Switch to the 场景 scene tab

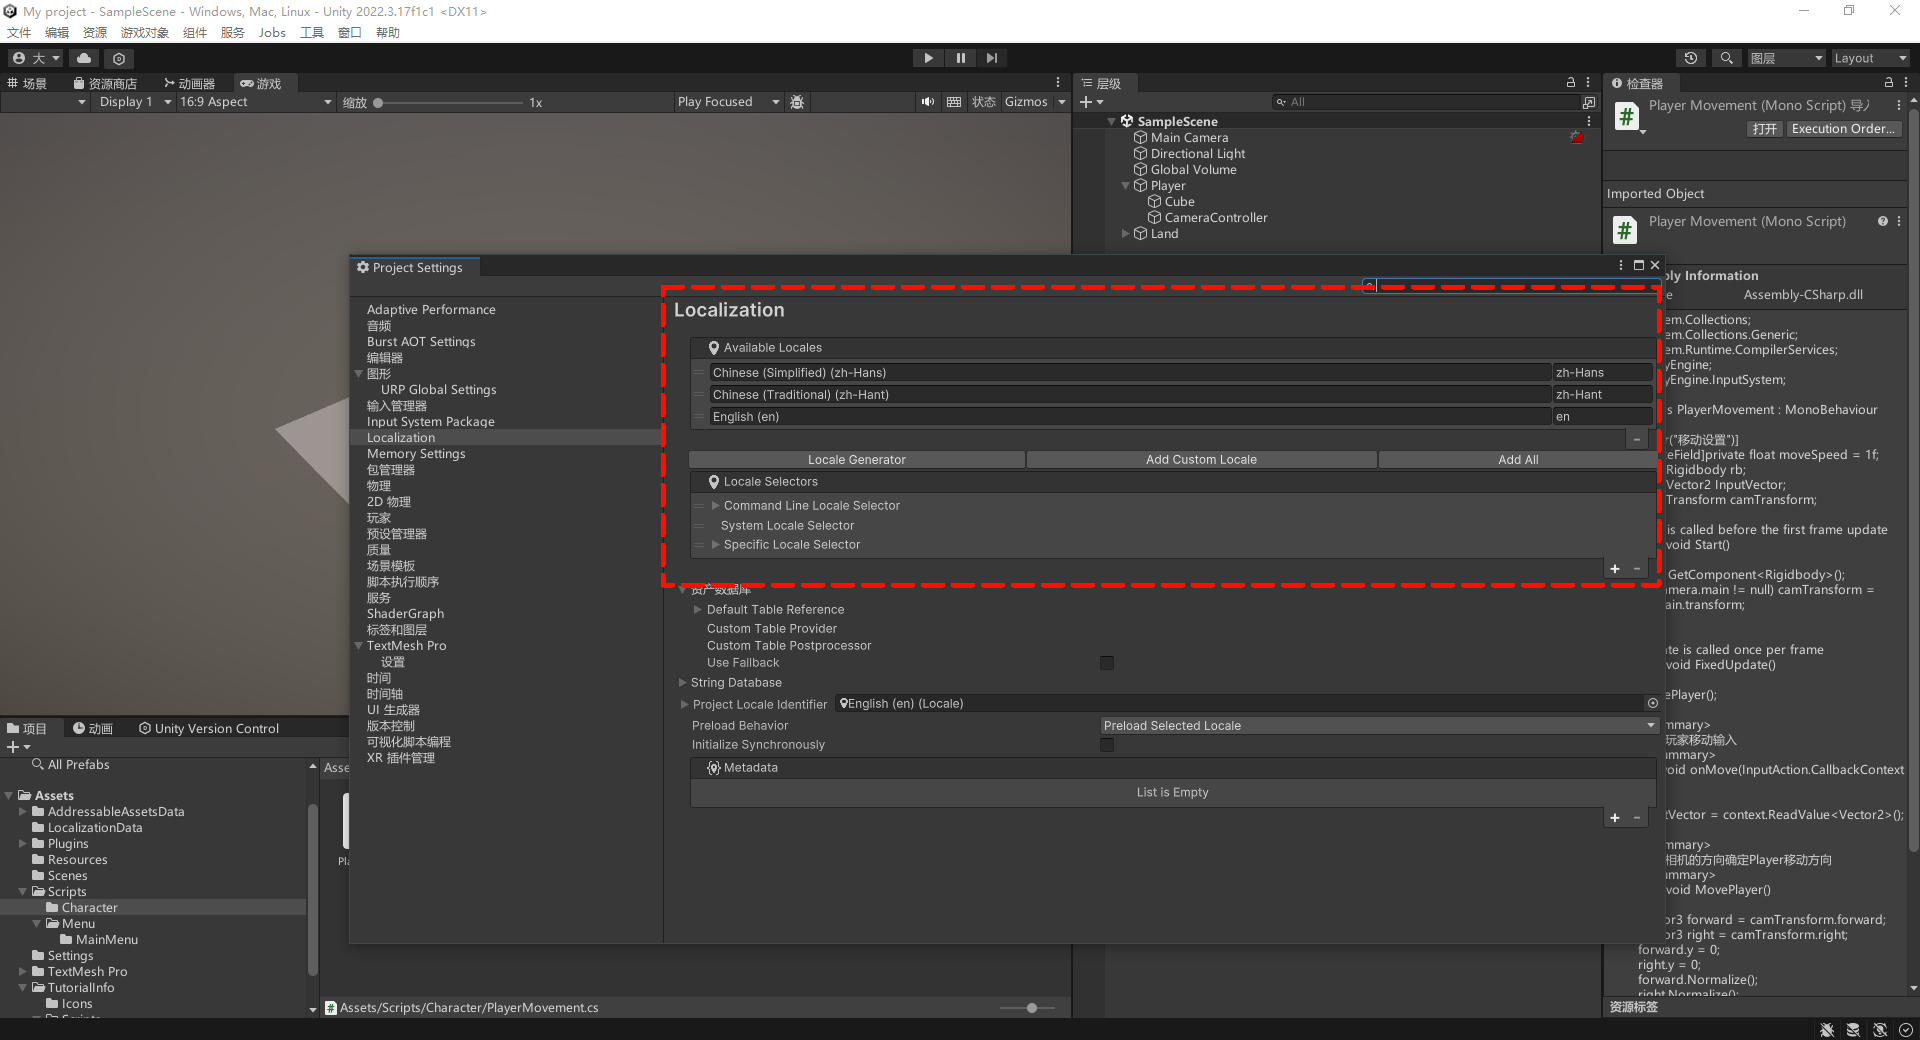pyautogui.click(x=28, y=83)
